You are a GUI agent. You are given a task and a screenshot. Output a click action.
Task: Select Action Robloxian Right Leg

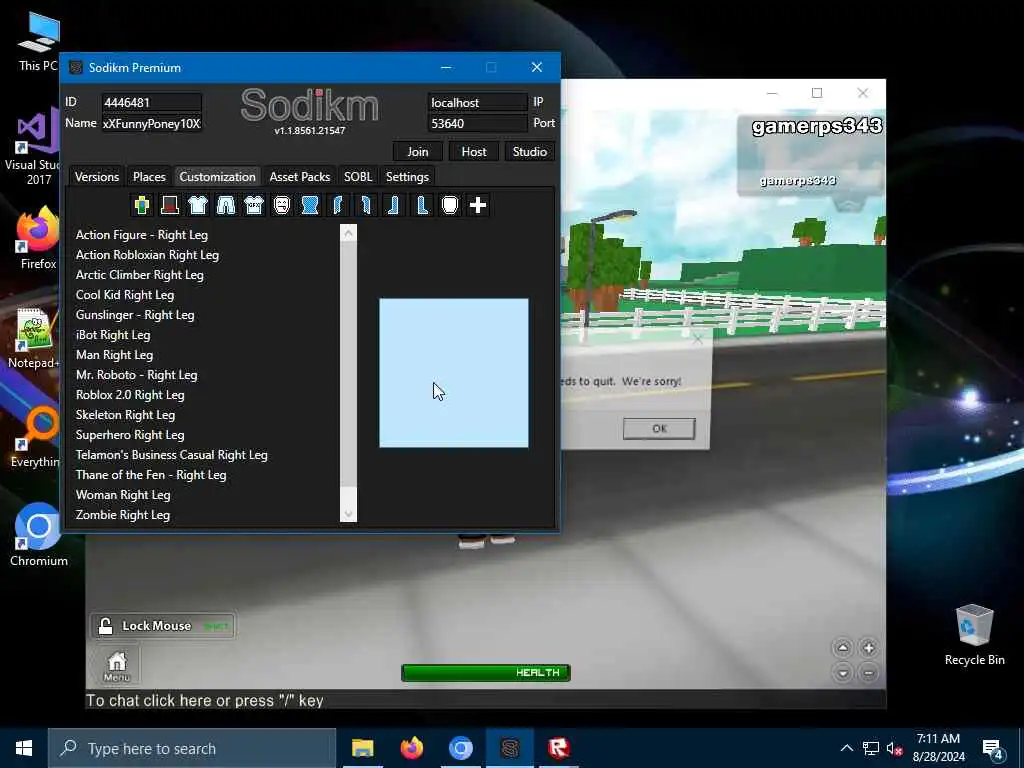(147, 255)
